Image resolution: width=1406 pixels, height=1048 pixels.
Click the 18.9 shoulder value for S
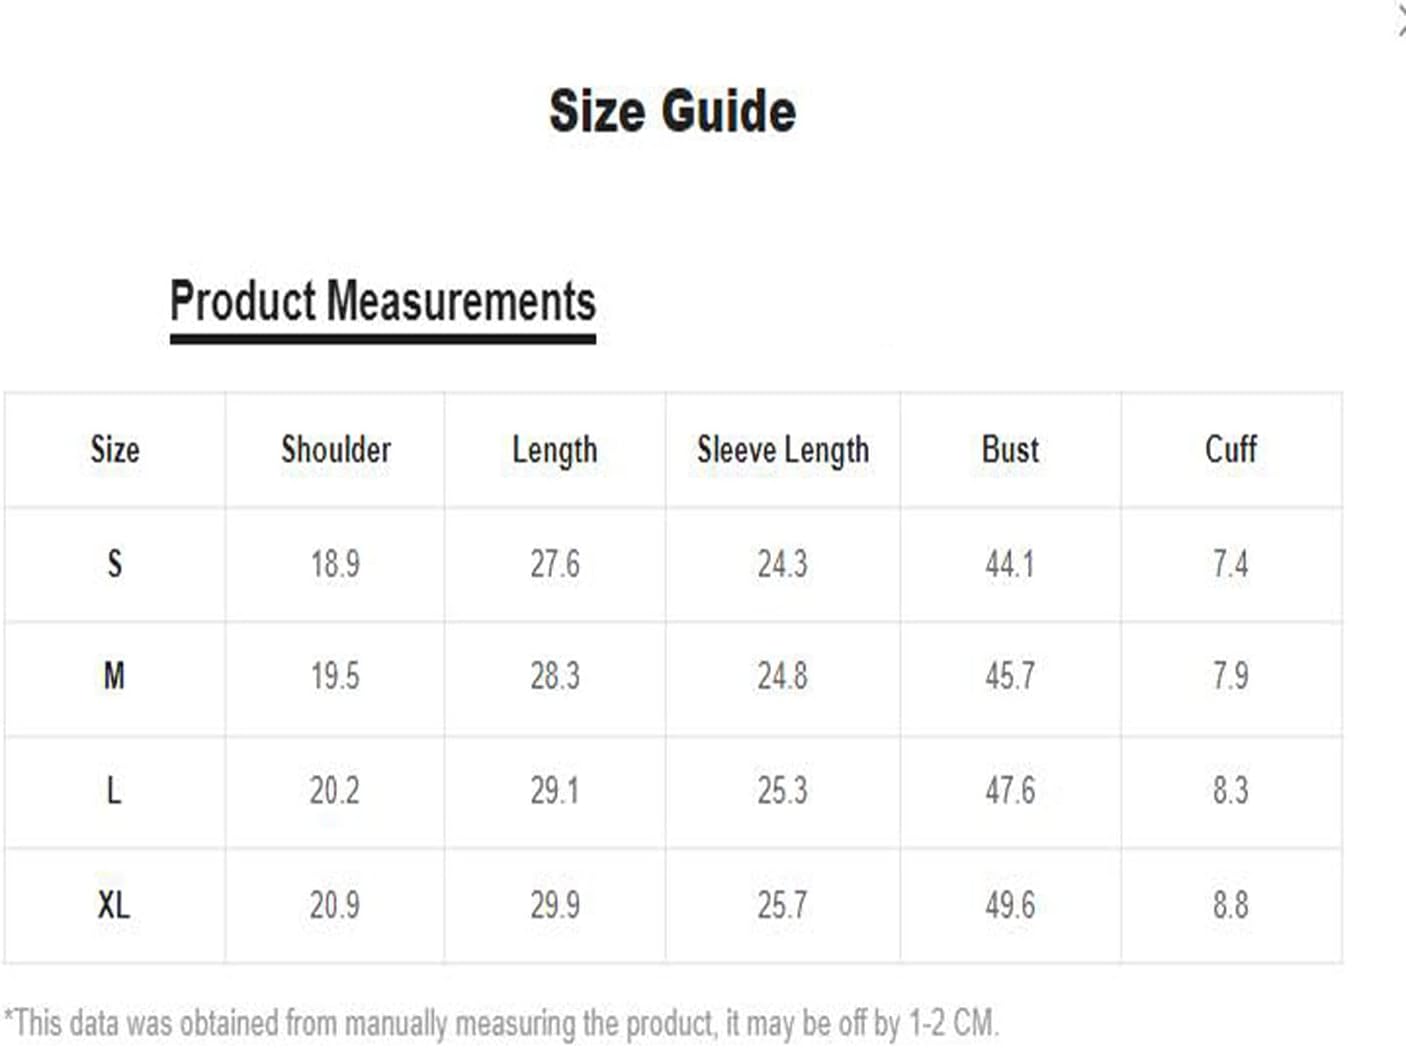[335, 564]
